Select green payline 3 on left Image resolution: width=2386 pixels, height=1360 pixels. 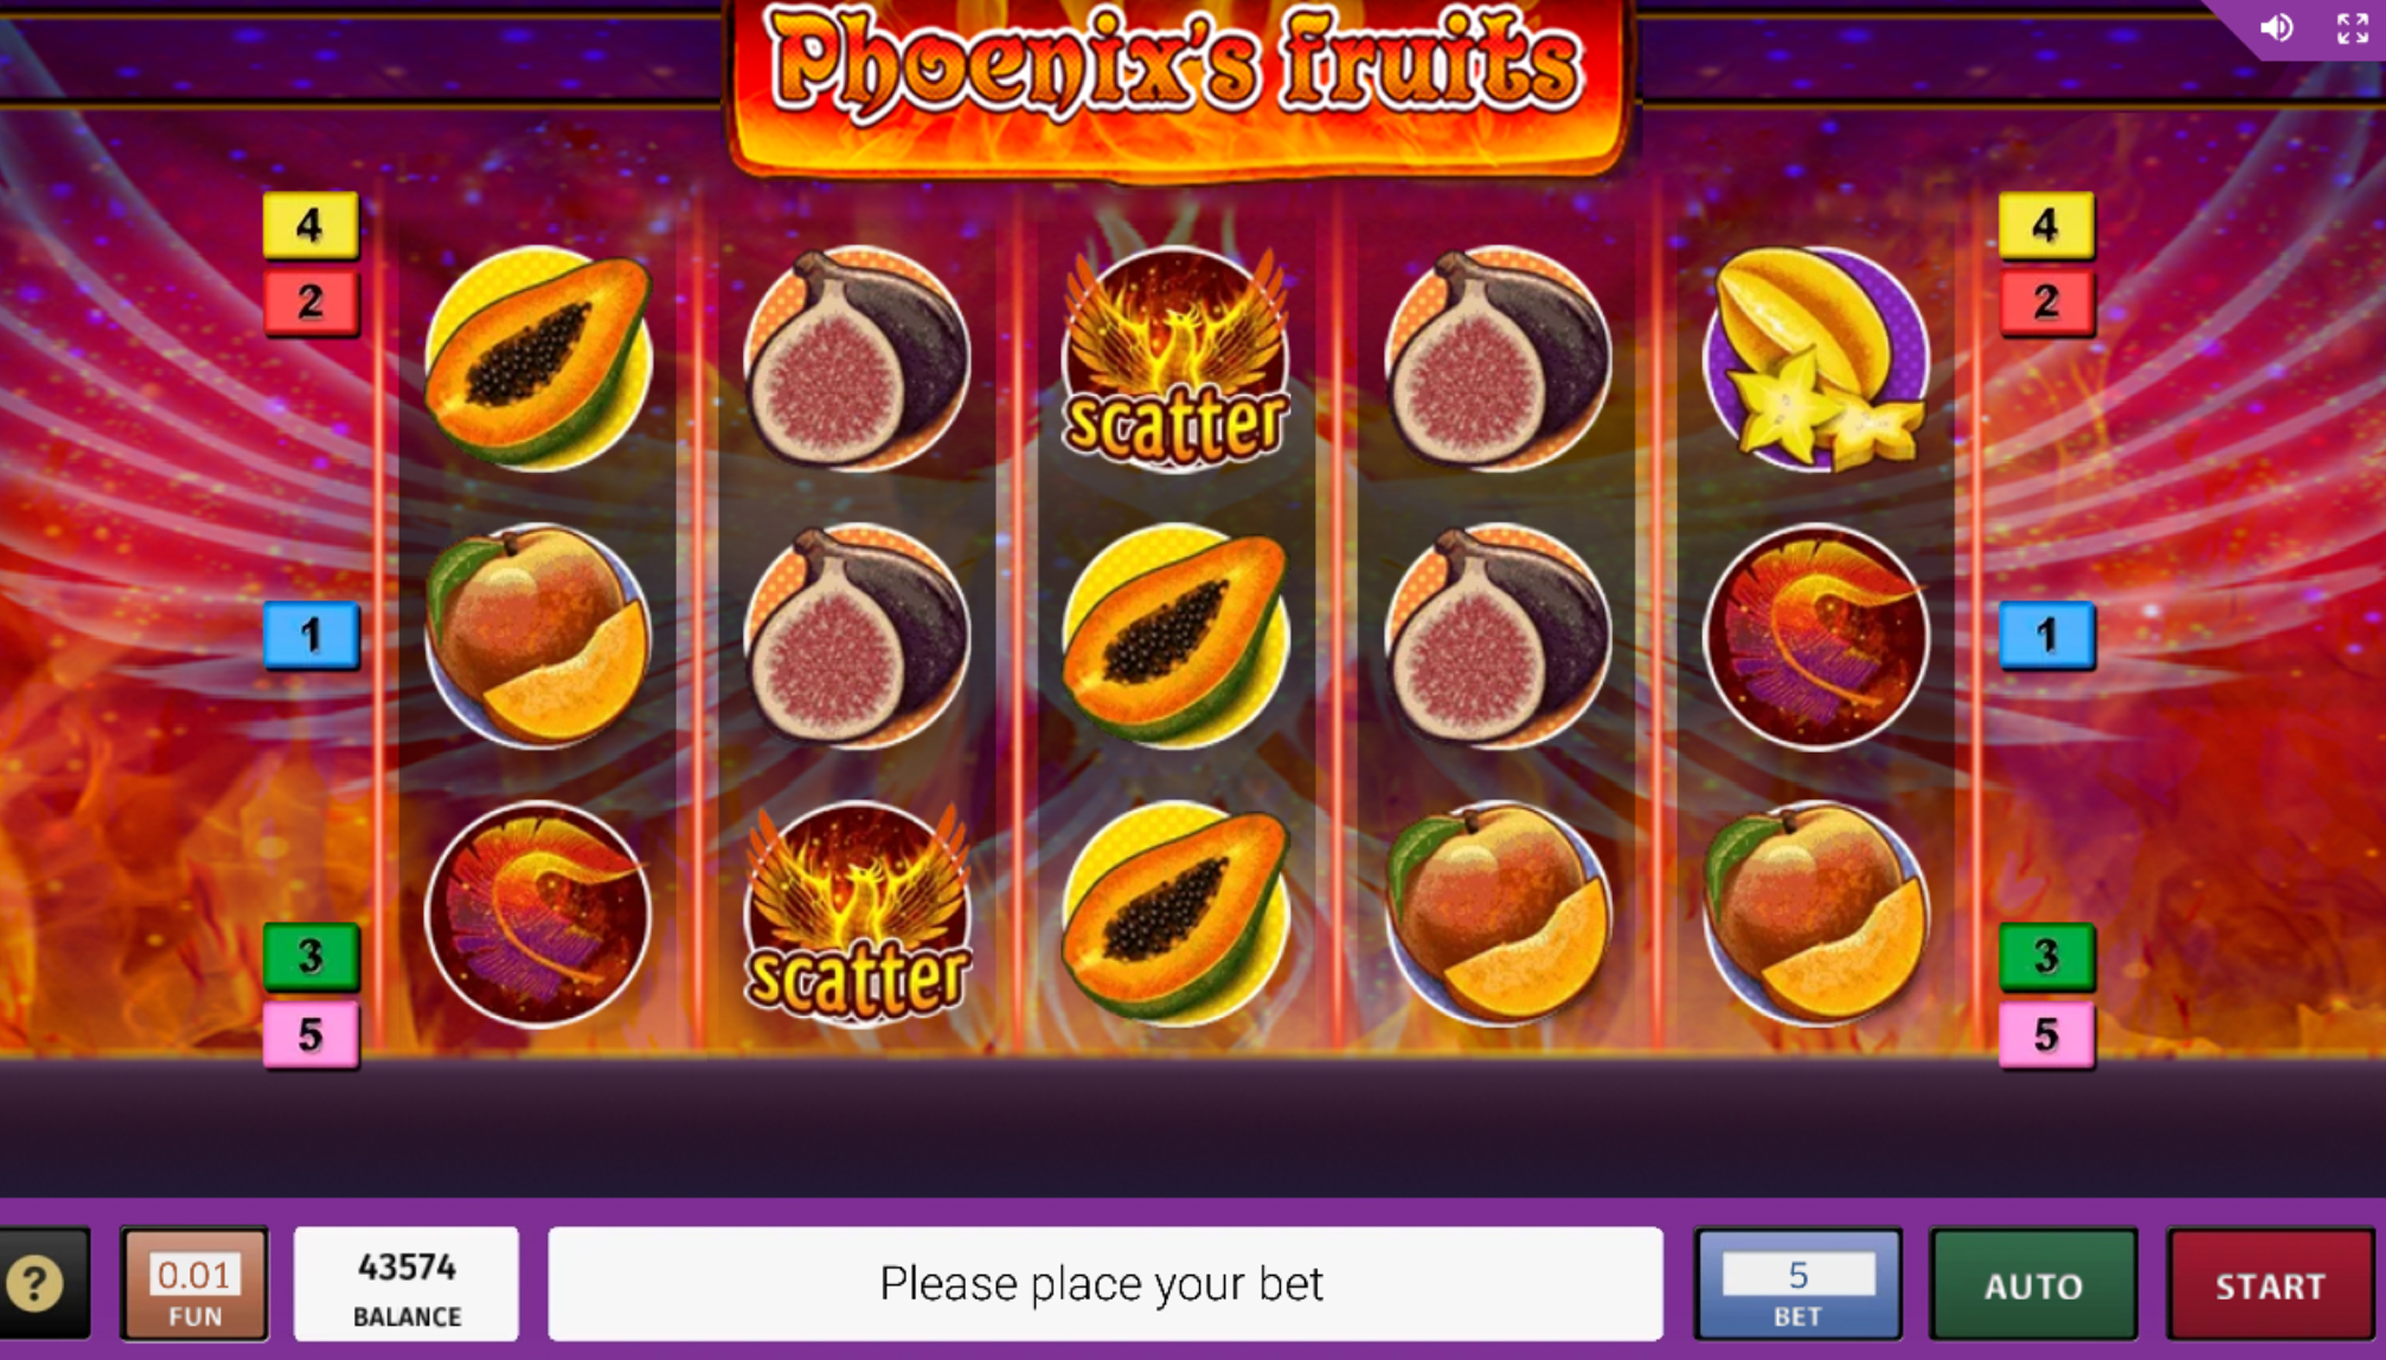coord(311,956)
